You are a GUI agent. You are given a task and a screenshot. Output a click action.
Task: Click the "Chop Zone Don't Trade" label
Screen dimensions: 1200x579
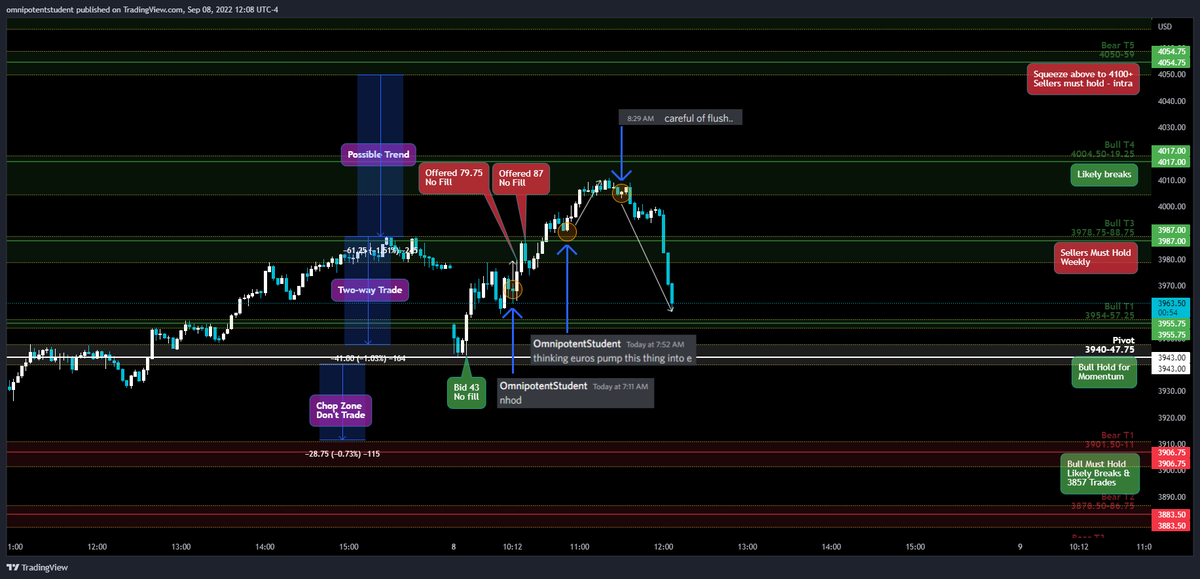342,409
